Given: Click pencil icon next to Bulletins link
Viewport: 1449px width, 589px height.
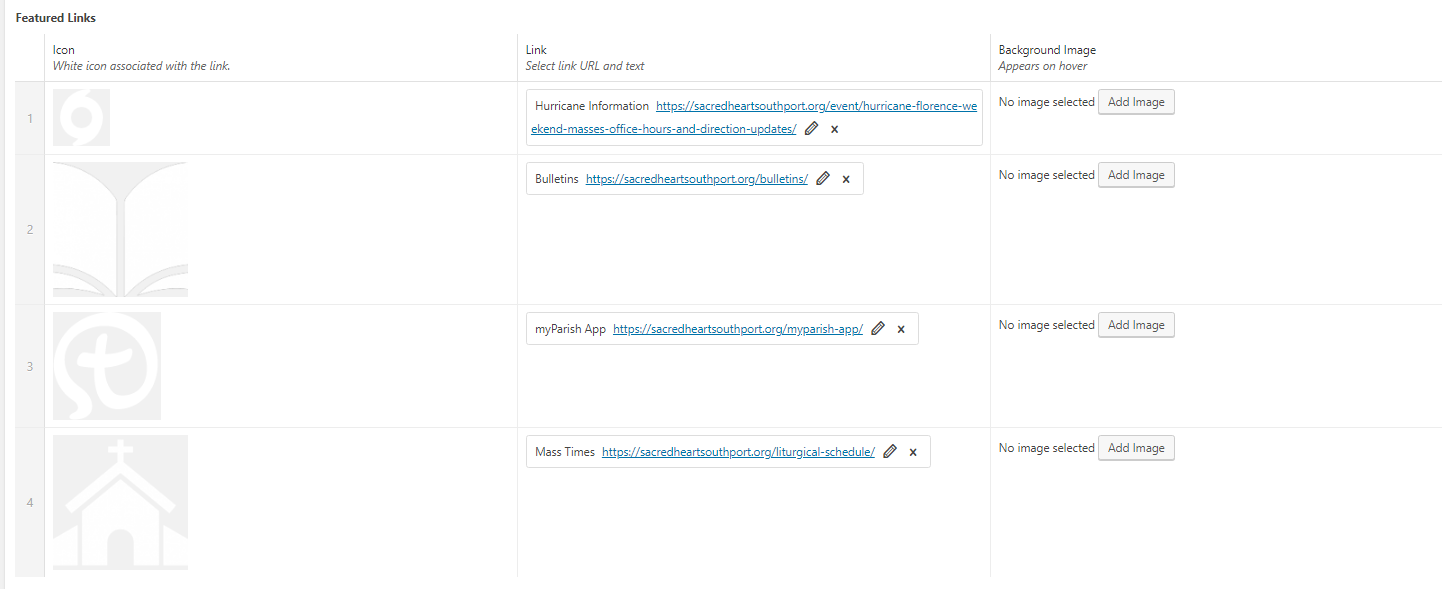Looking at the screenshot, I should pos(824,179).
